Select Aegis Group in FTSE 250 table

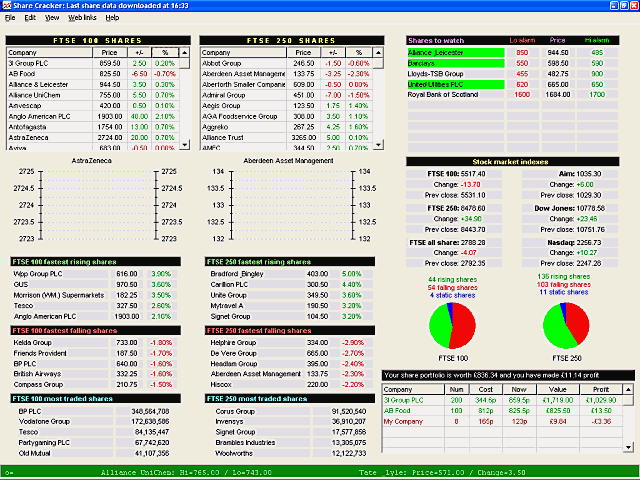coord(287,106)
